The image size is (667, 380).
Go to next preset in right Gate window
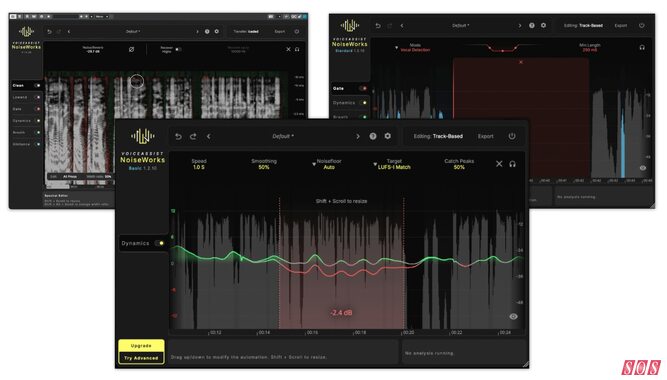[x=520, y=26]
